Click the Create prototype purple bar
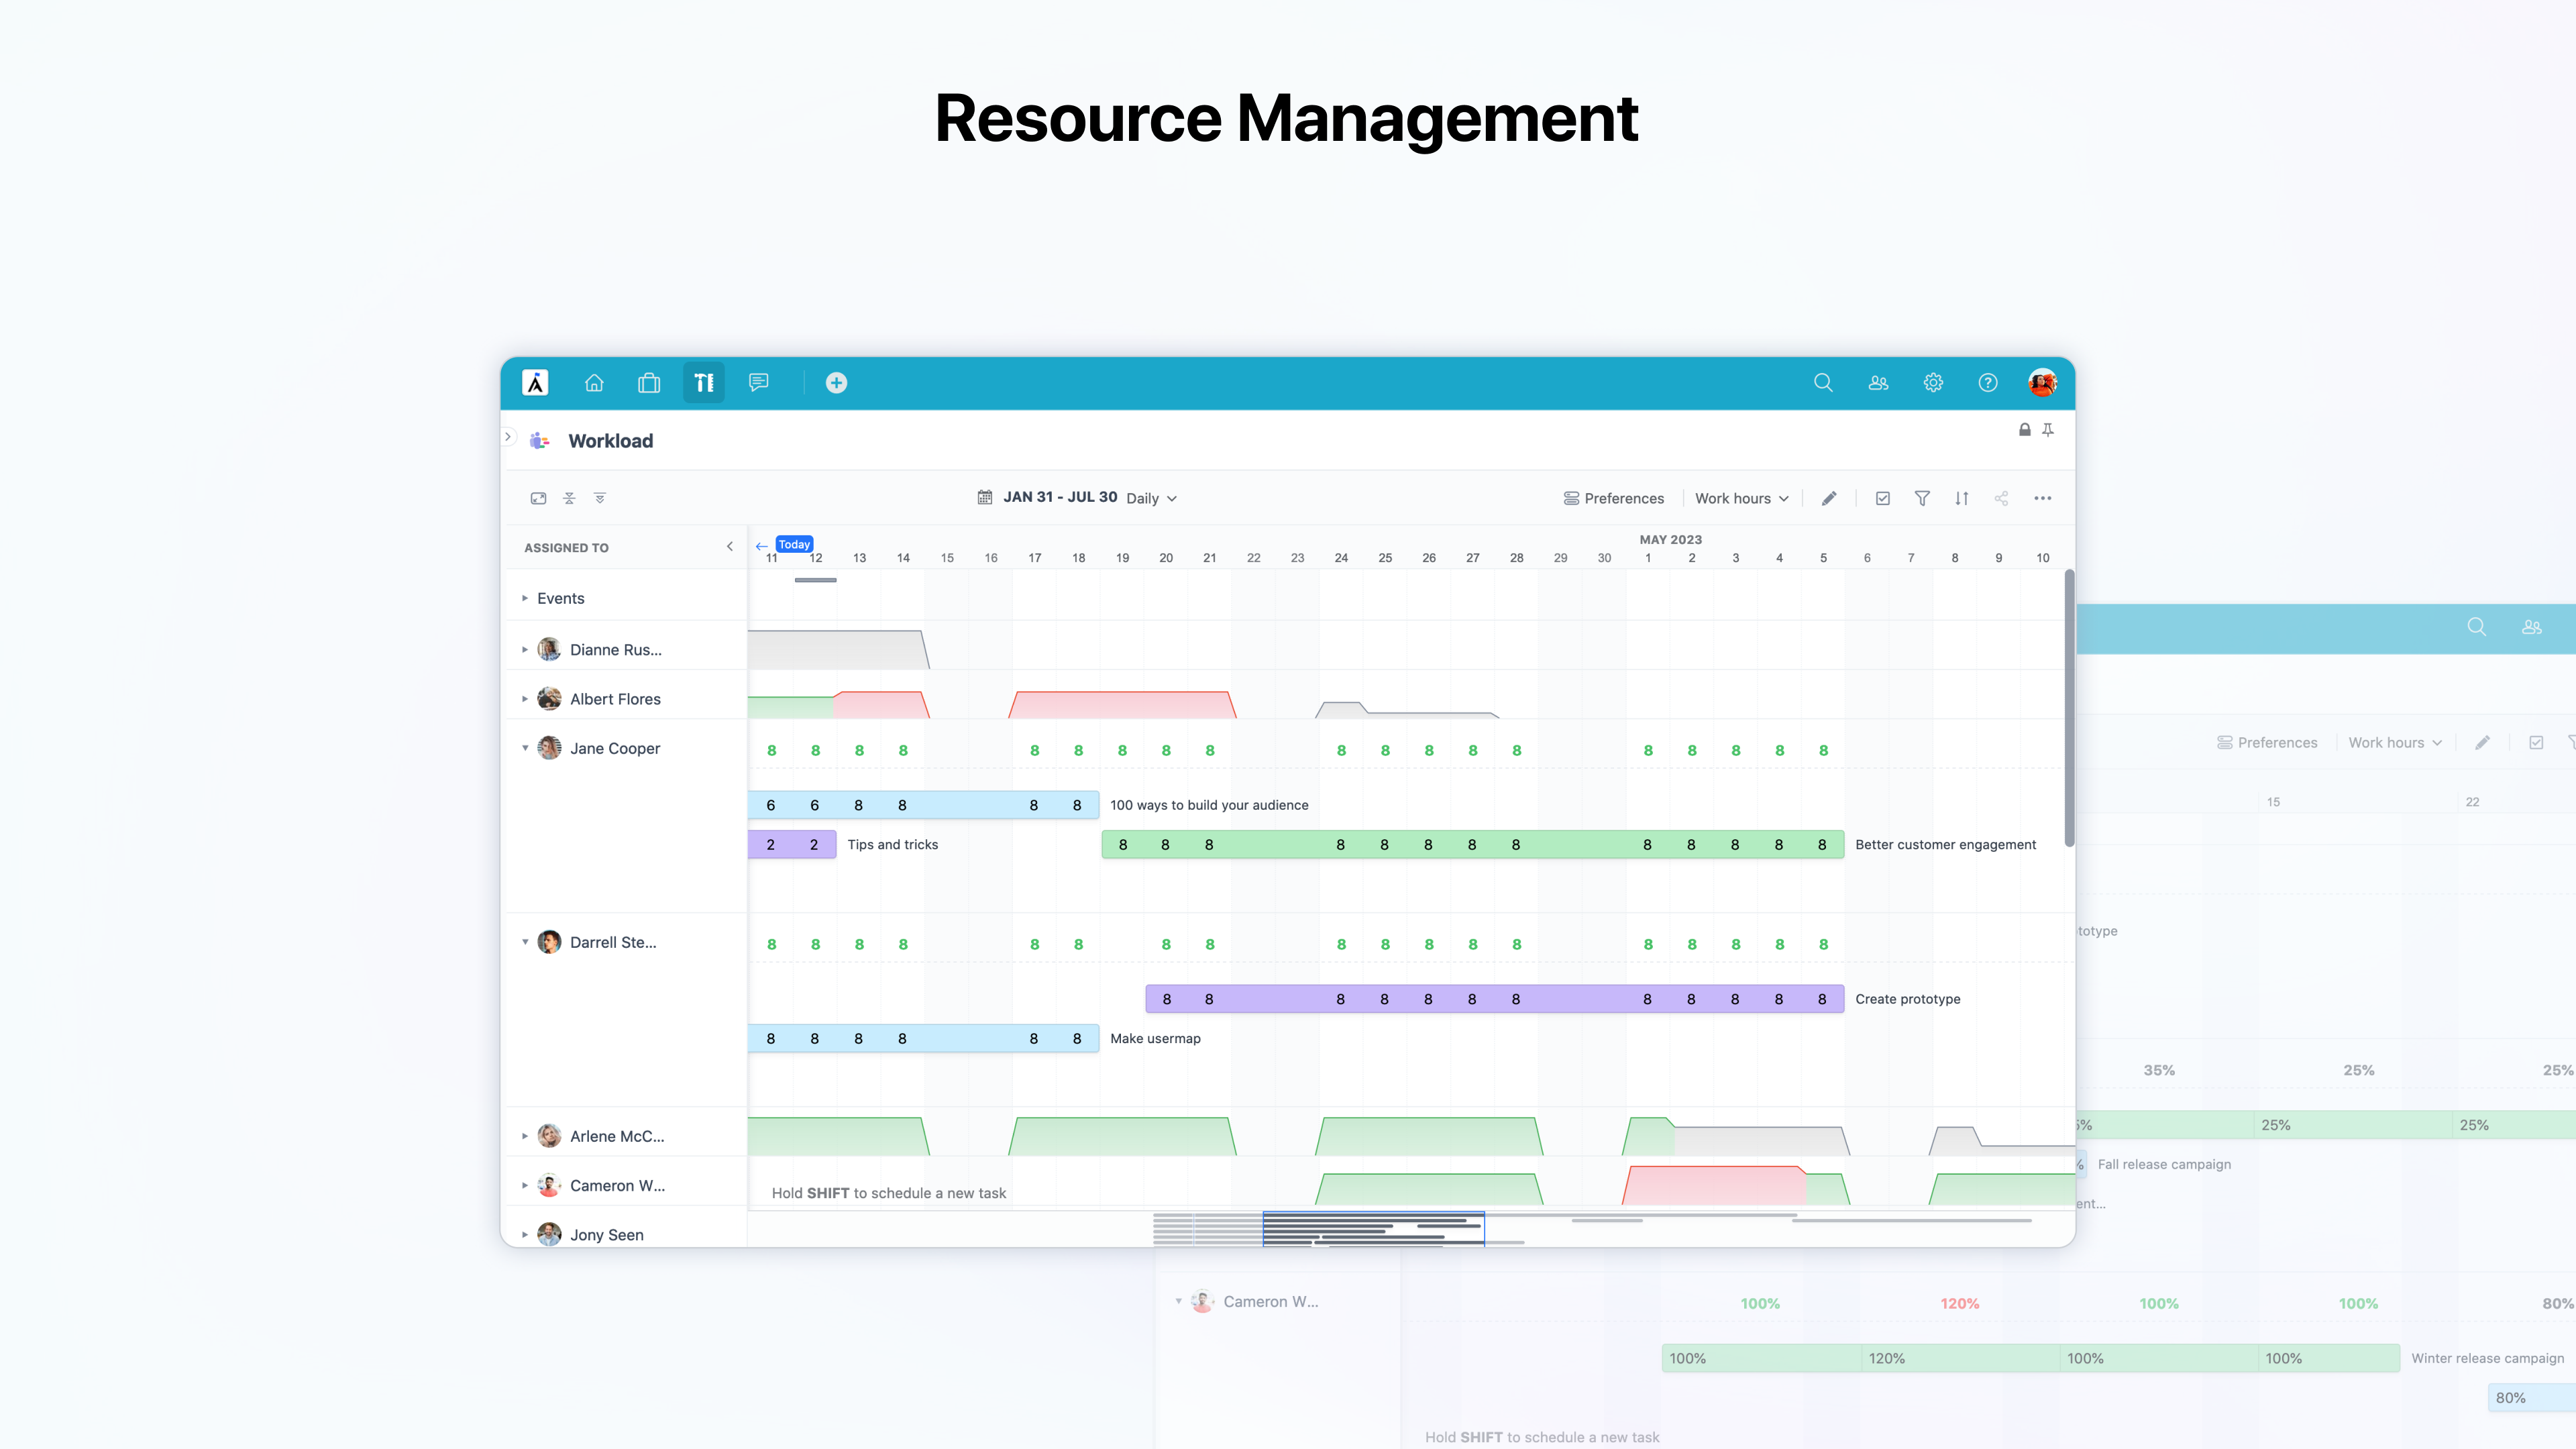Image resolution: width=2576 pixels, height=1449 pixels. 1494,999
